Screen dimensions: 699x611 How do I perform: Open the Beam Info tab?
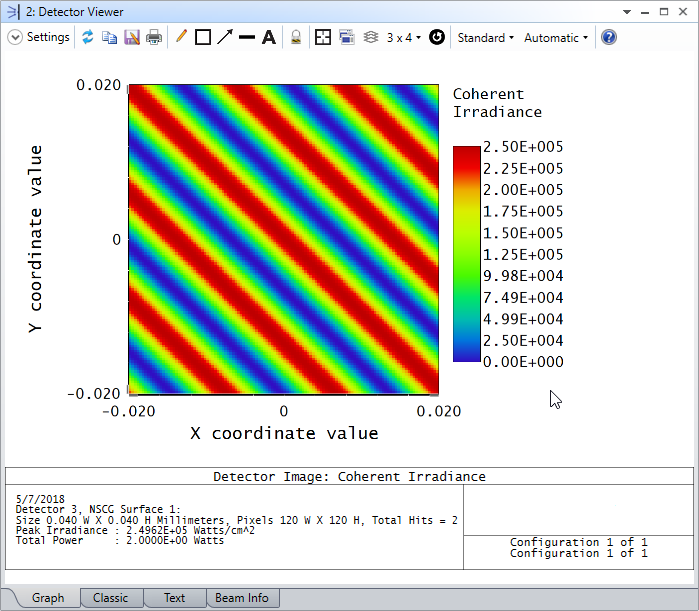(242, 598)
